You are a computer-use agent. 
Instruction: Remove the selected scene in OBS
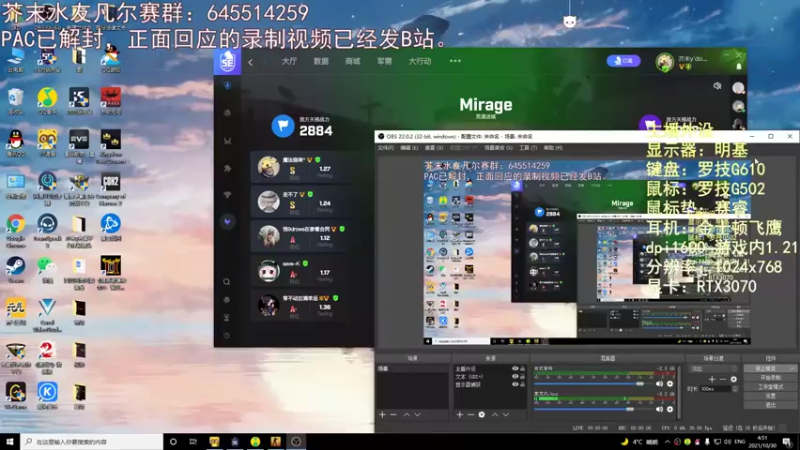point(393,415)
